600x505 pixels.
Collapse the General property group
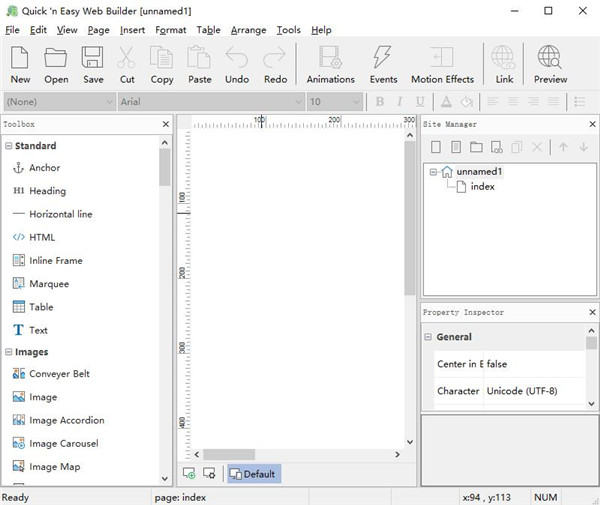[428, 338]
